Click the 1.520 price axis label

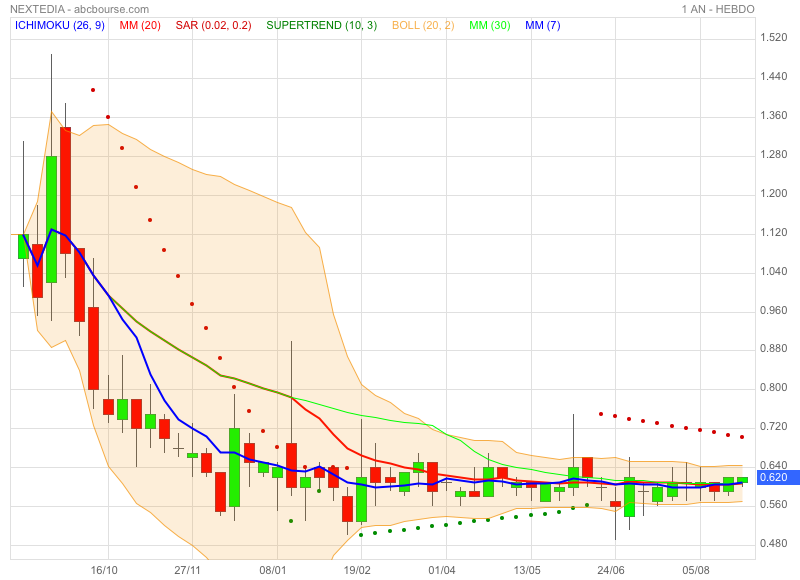click(773, 37)
